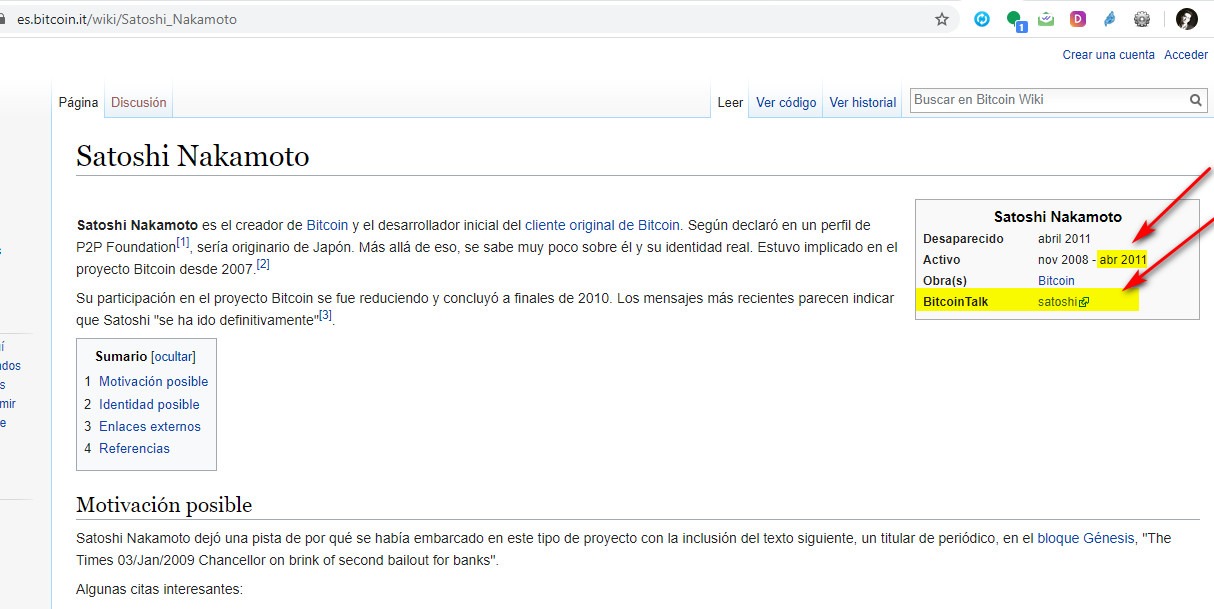Click the Algunas citas interesantes text
The image size is (1214, 609).
(160, 589)
